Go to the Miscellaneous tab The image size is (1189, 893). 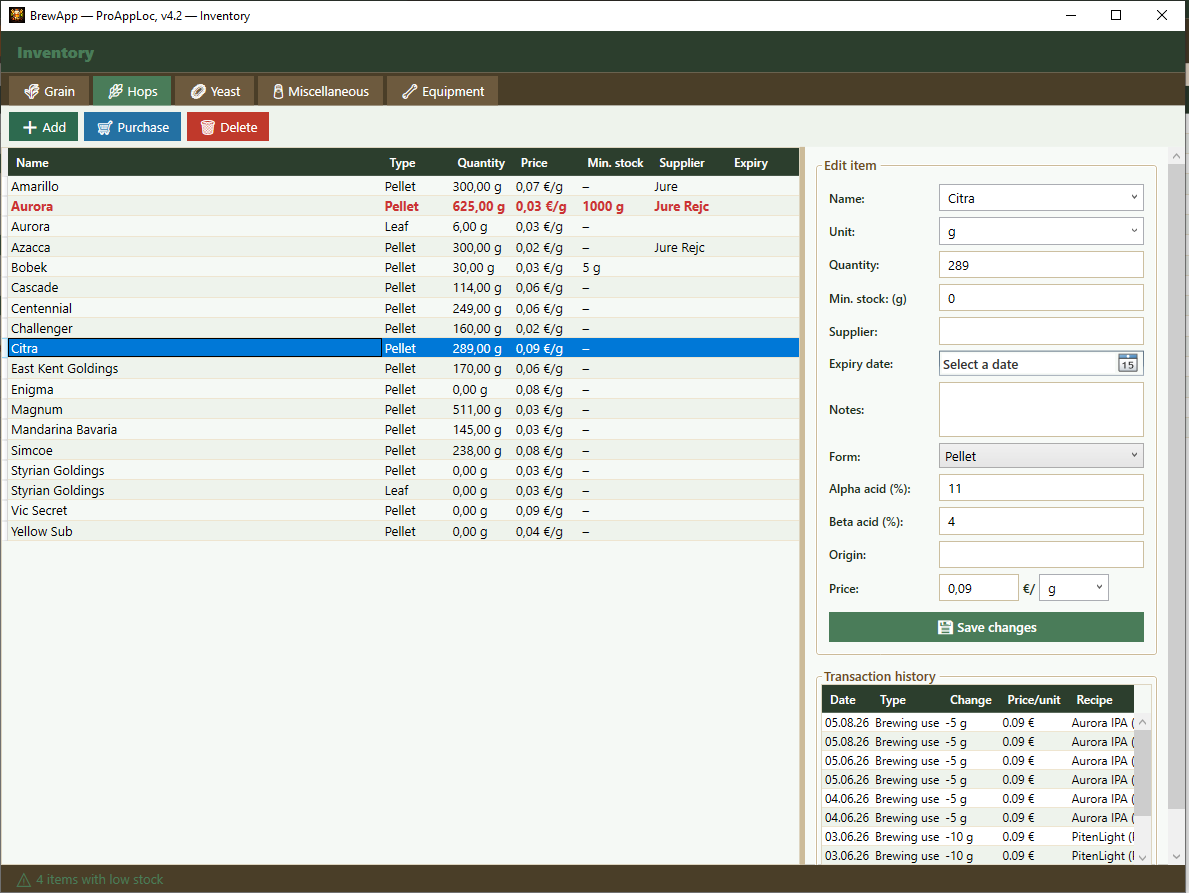[x=321, y=91]
